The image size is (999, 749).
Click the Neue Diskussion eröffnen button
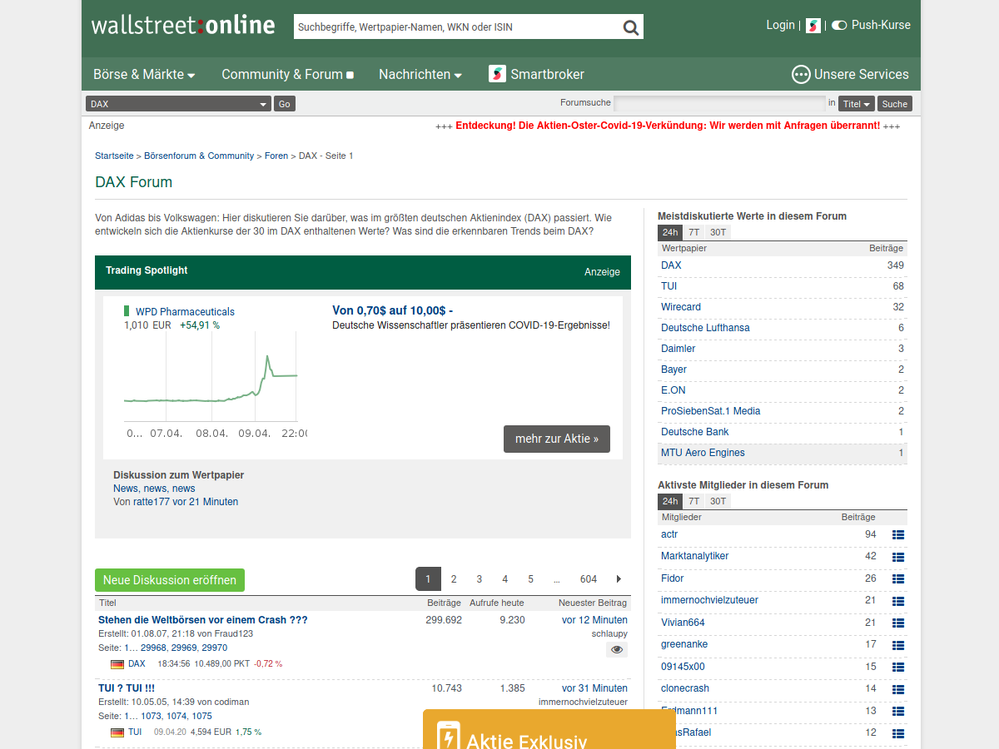click(x=170, y=580)
